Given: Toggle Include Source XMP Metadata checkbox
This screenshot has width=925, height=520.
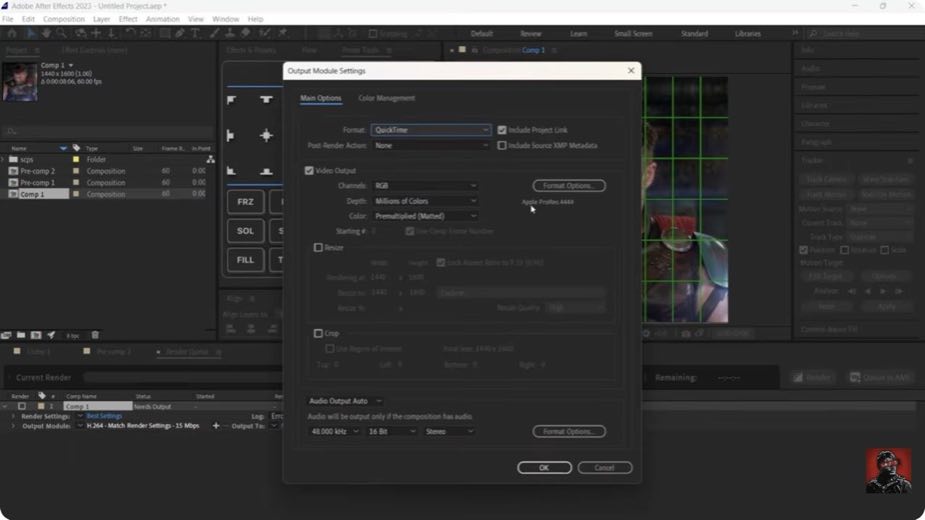Looking at the screenshot, I should click(502, 145).
